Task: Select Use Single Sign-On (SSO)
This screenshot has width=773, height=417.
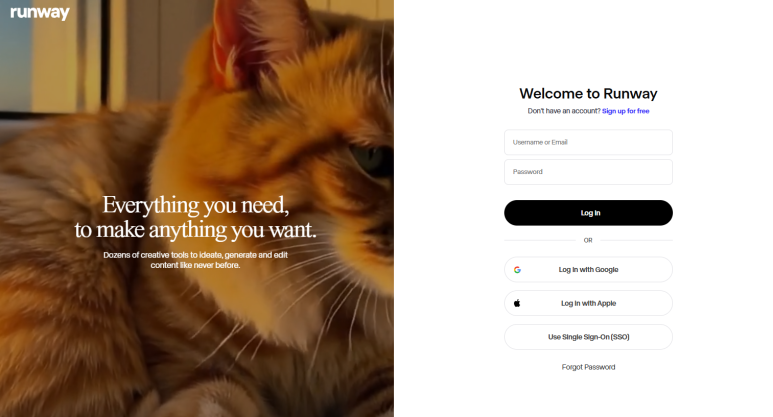Action: [588, 337]
